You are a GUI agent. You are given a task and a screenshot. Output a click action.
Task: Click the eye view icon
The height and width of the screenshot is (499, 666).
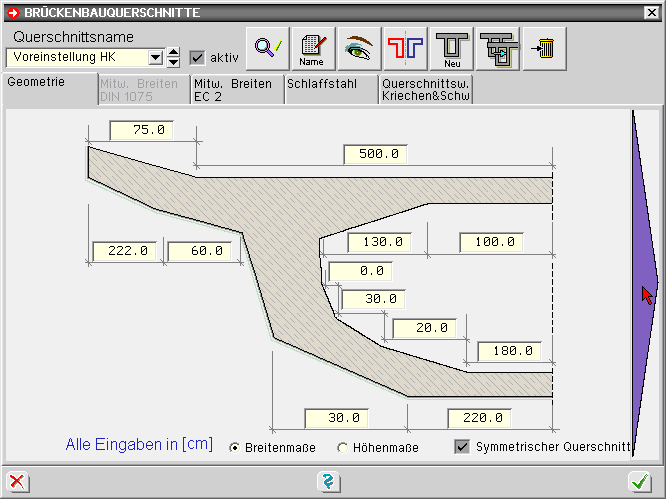point(359,48)
